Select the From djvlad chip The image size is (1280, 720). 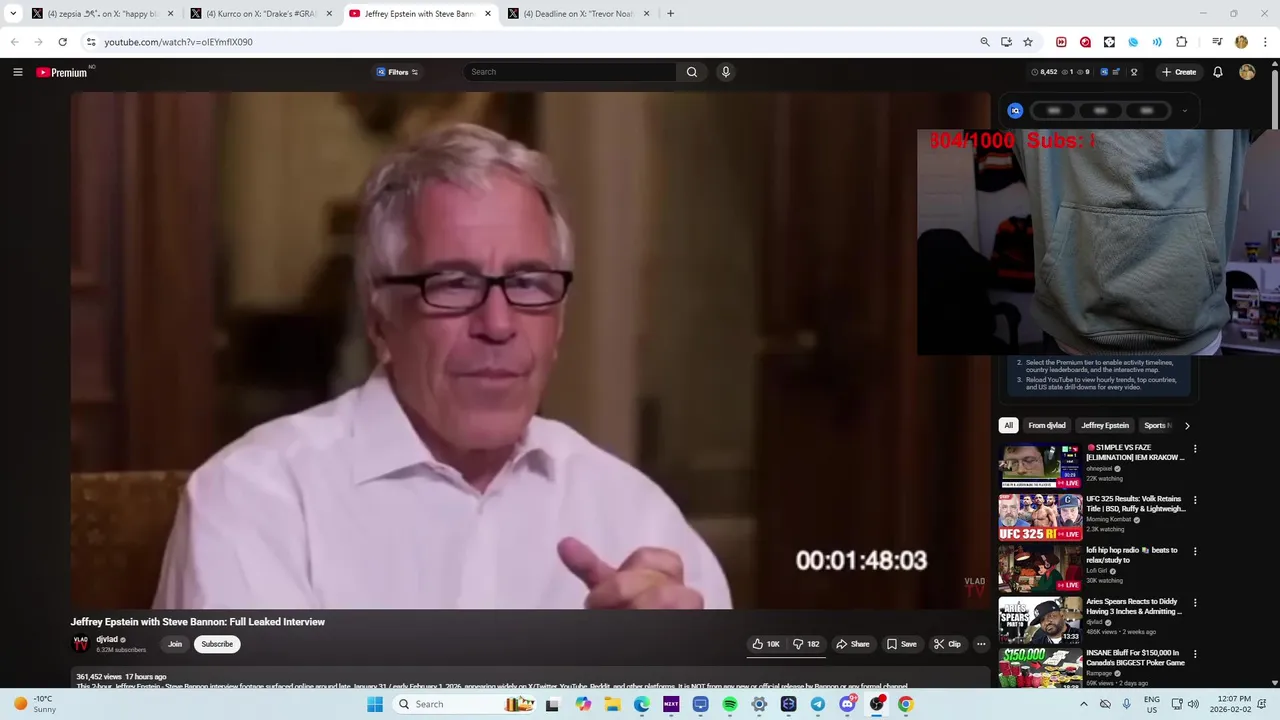(1047, 425)
